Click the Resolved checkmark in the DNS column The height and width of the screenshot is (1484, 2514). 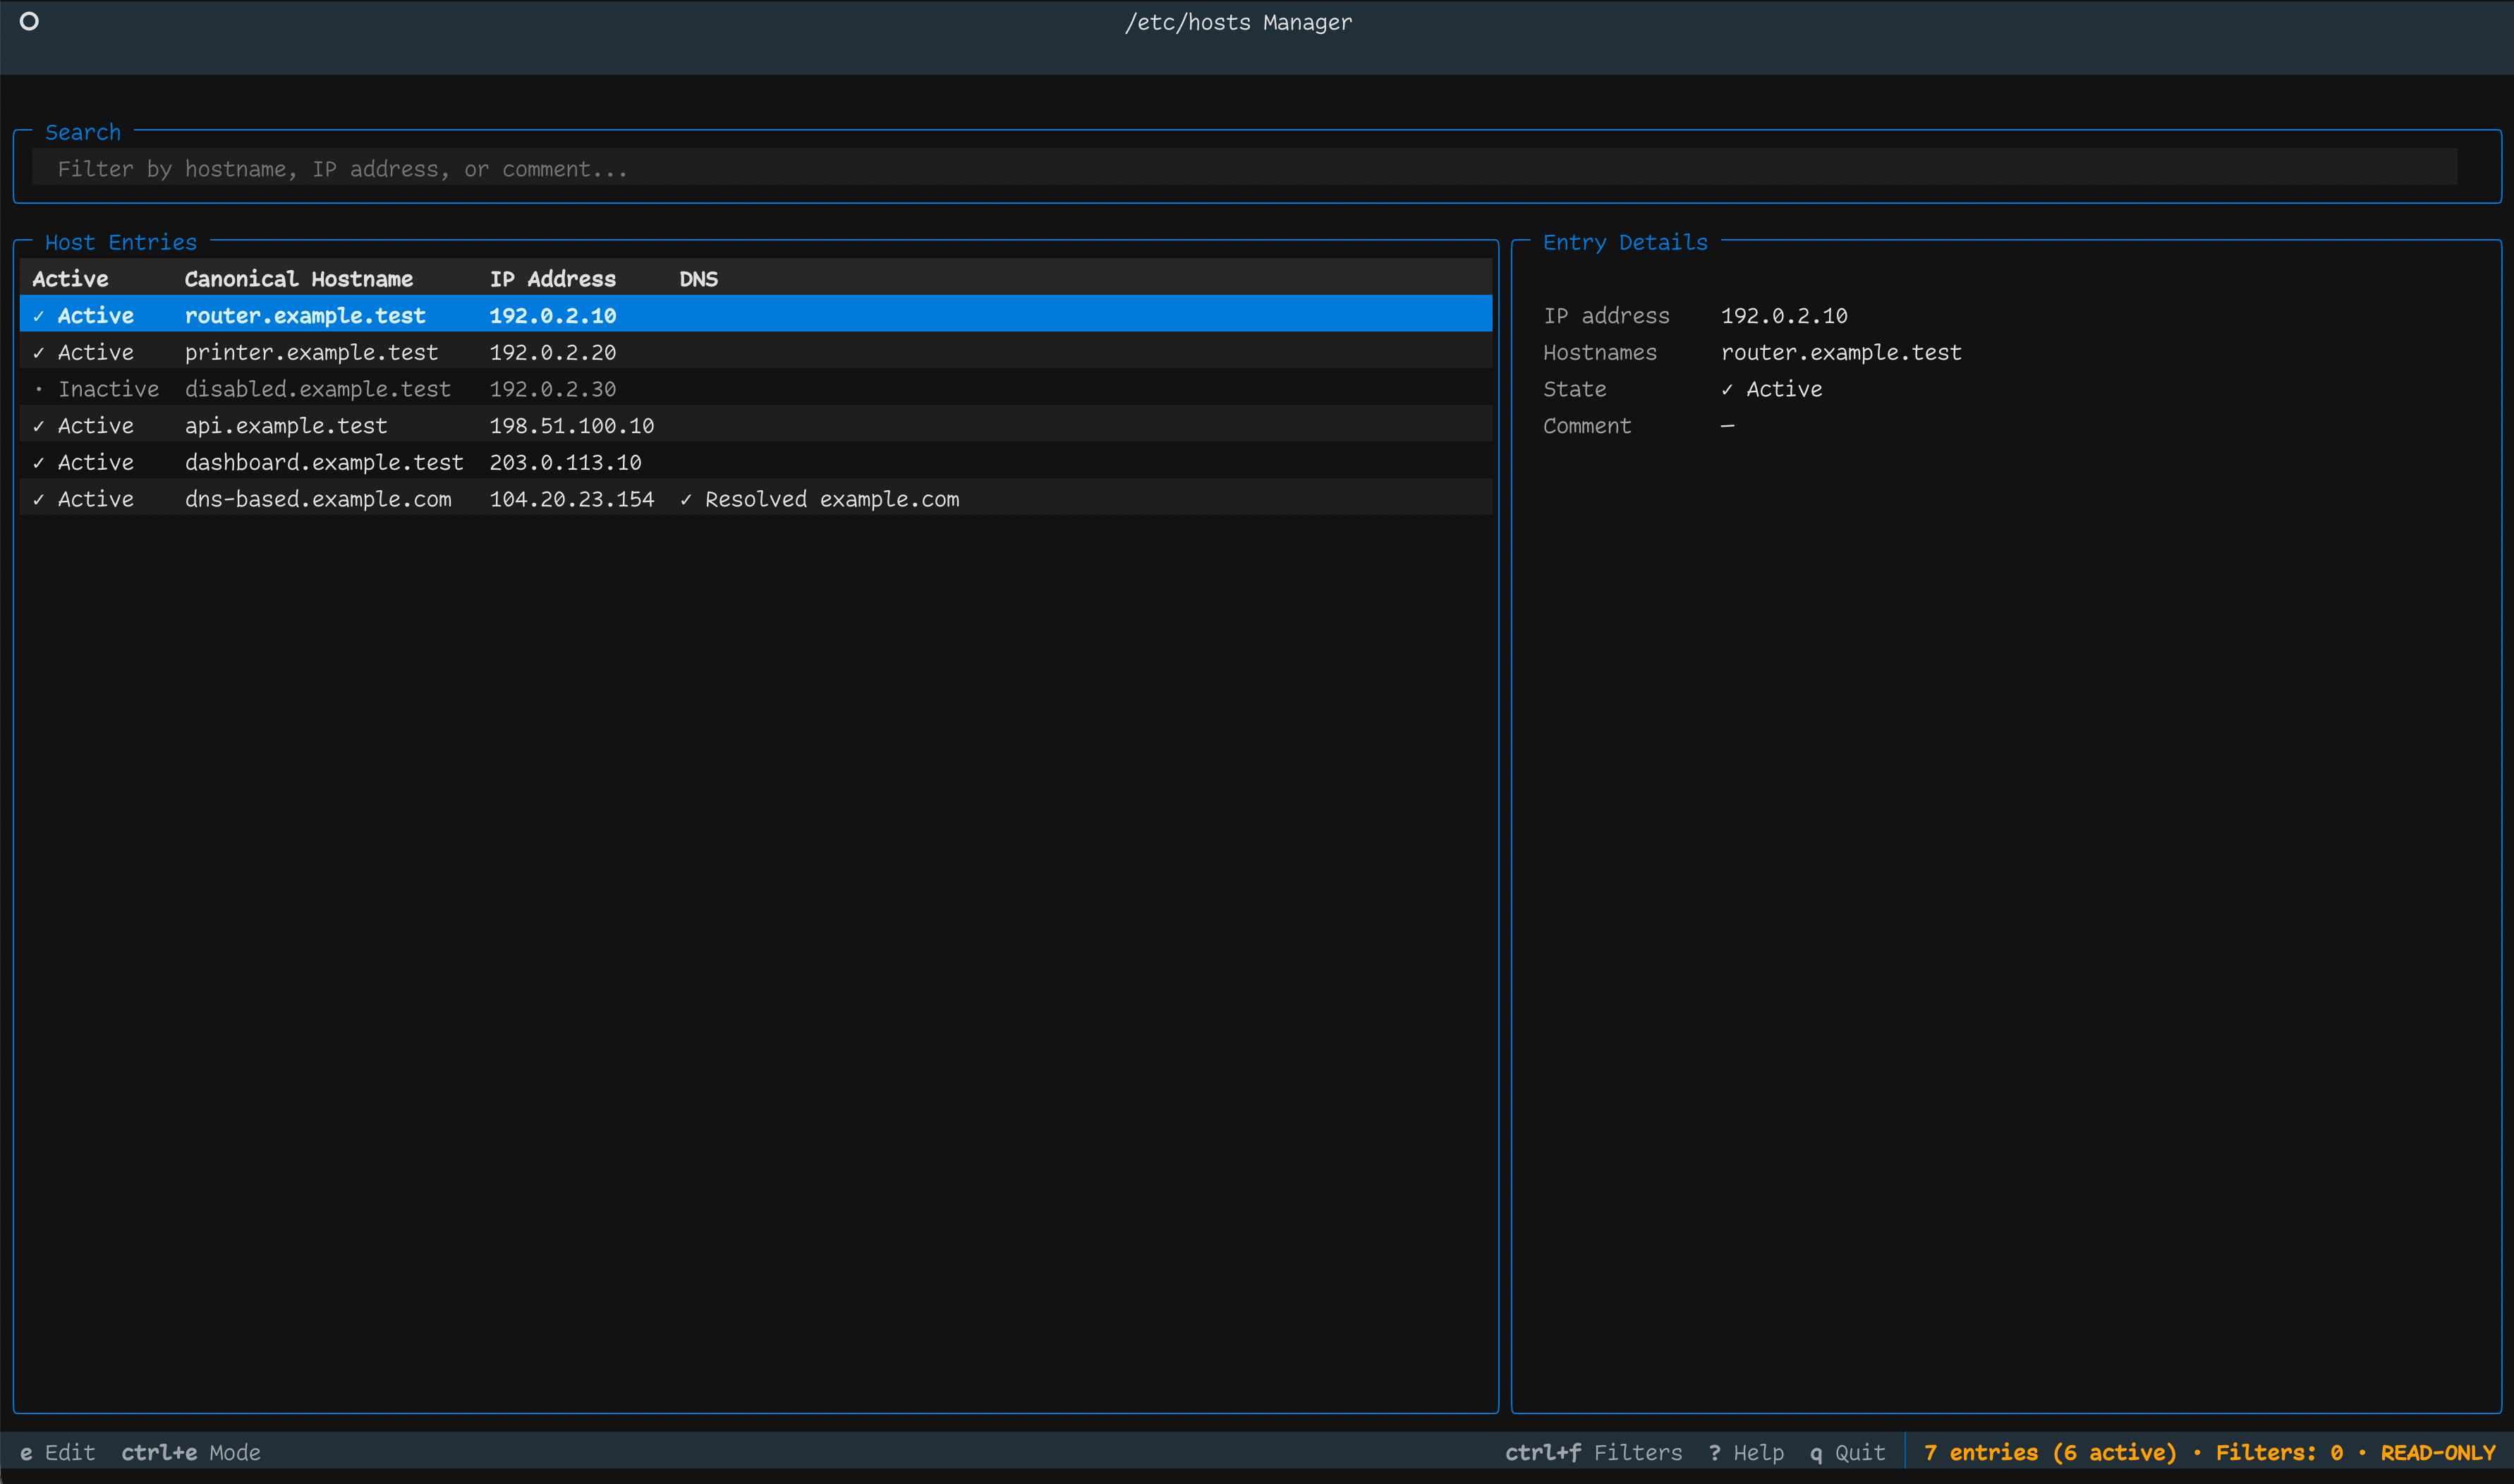click(685, 499)
